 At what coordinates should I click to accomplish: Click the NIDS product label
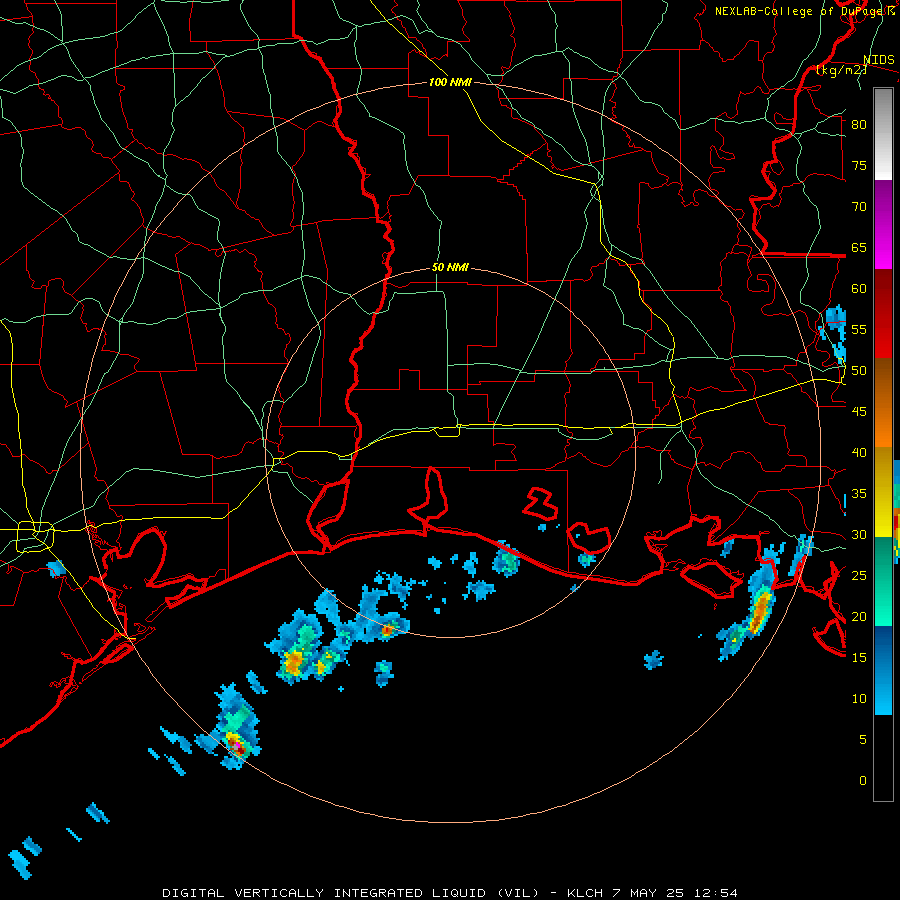[x=879, y=60]
